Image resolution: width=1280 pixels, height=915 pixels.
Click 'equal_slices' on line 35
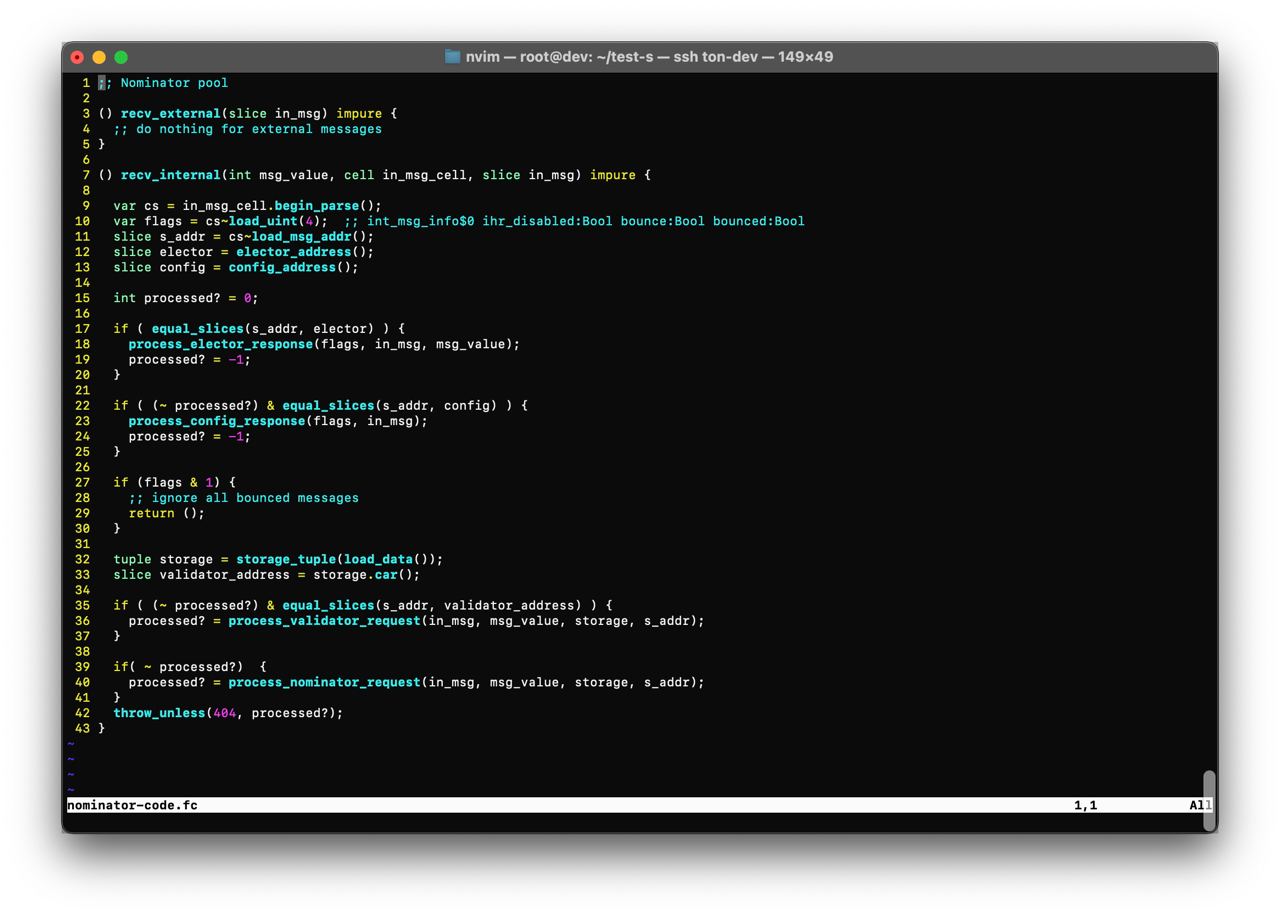point(328,606)
